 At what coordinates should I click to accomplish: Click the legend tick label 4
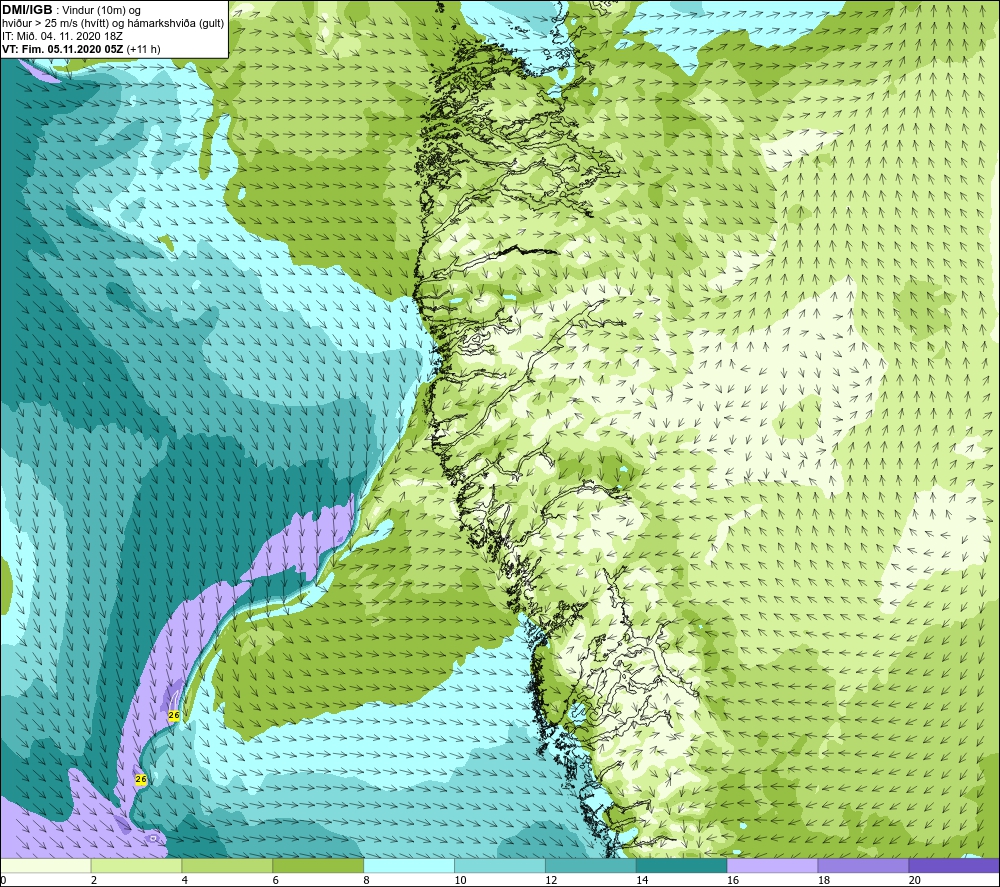(184, 880)
